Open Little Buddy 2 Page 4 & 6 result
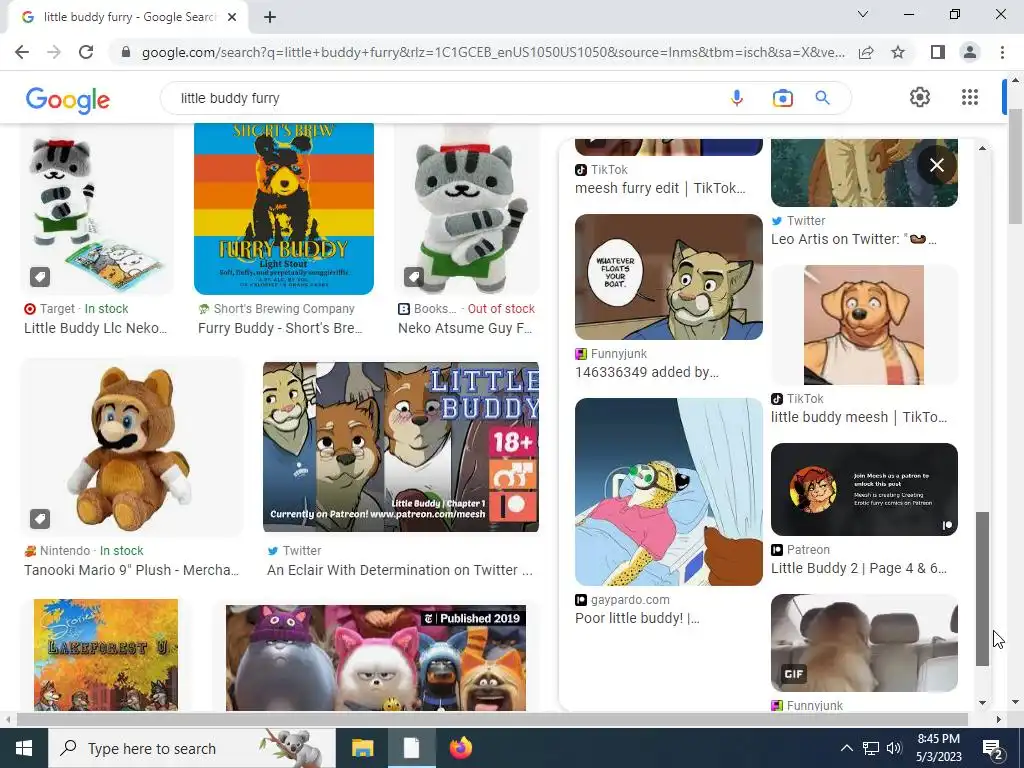Screen dimensions: 1024x768 pos(859,568)
